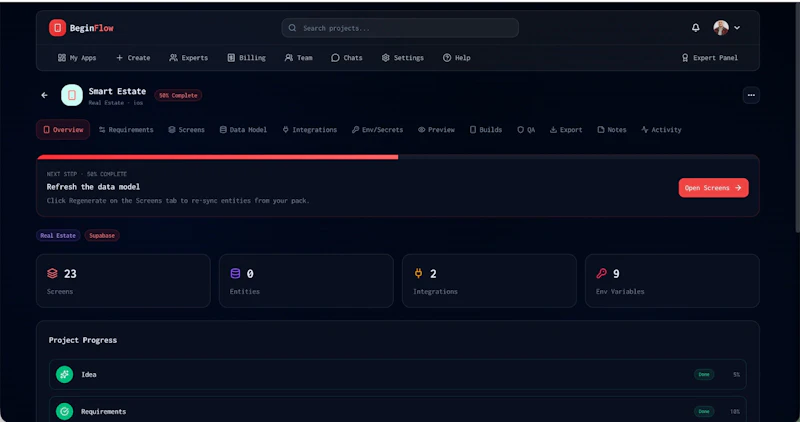This screenshot has width=800, height=422.
Task: Open the 23 Screens card
Action: 123,281
